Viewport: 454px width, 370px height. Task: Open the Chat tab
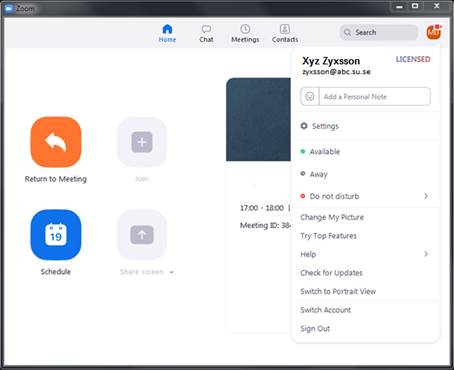pyautogui.click(x=206, y=33)
